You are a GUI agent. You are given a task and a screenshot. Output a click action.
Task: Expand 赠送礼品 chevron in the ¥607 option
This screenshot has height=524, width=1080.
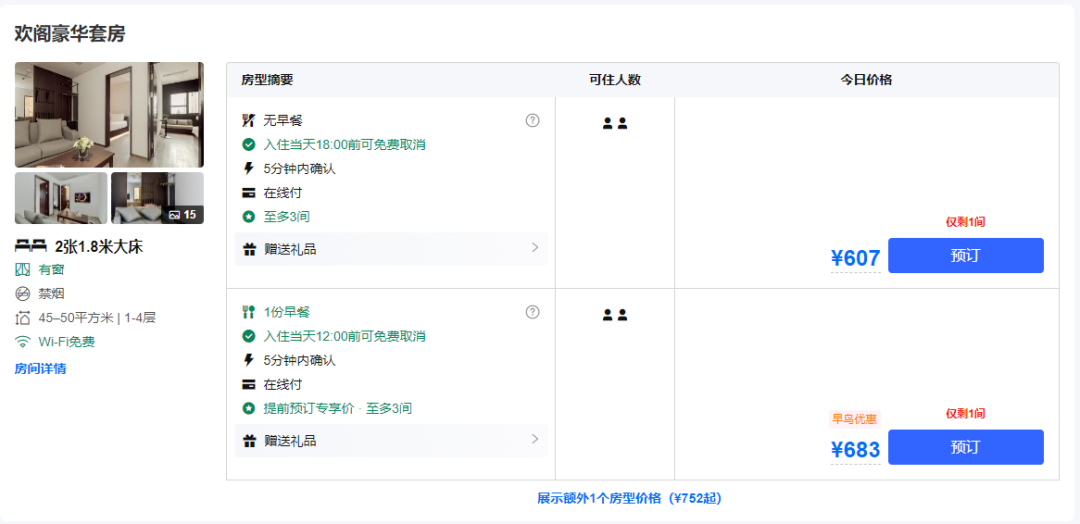point(535,248)
